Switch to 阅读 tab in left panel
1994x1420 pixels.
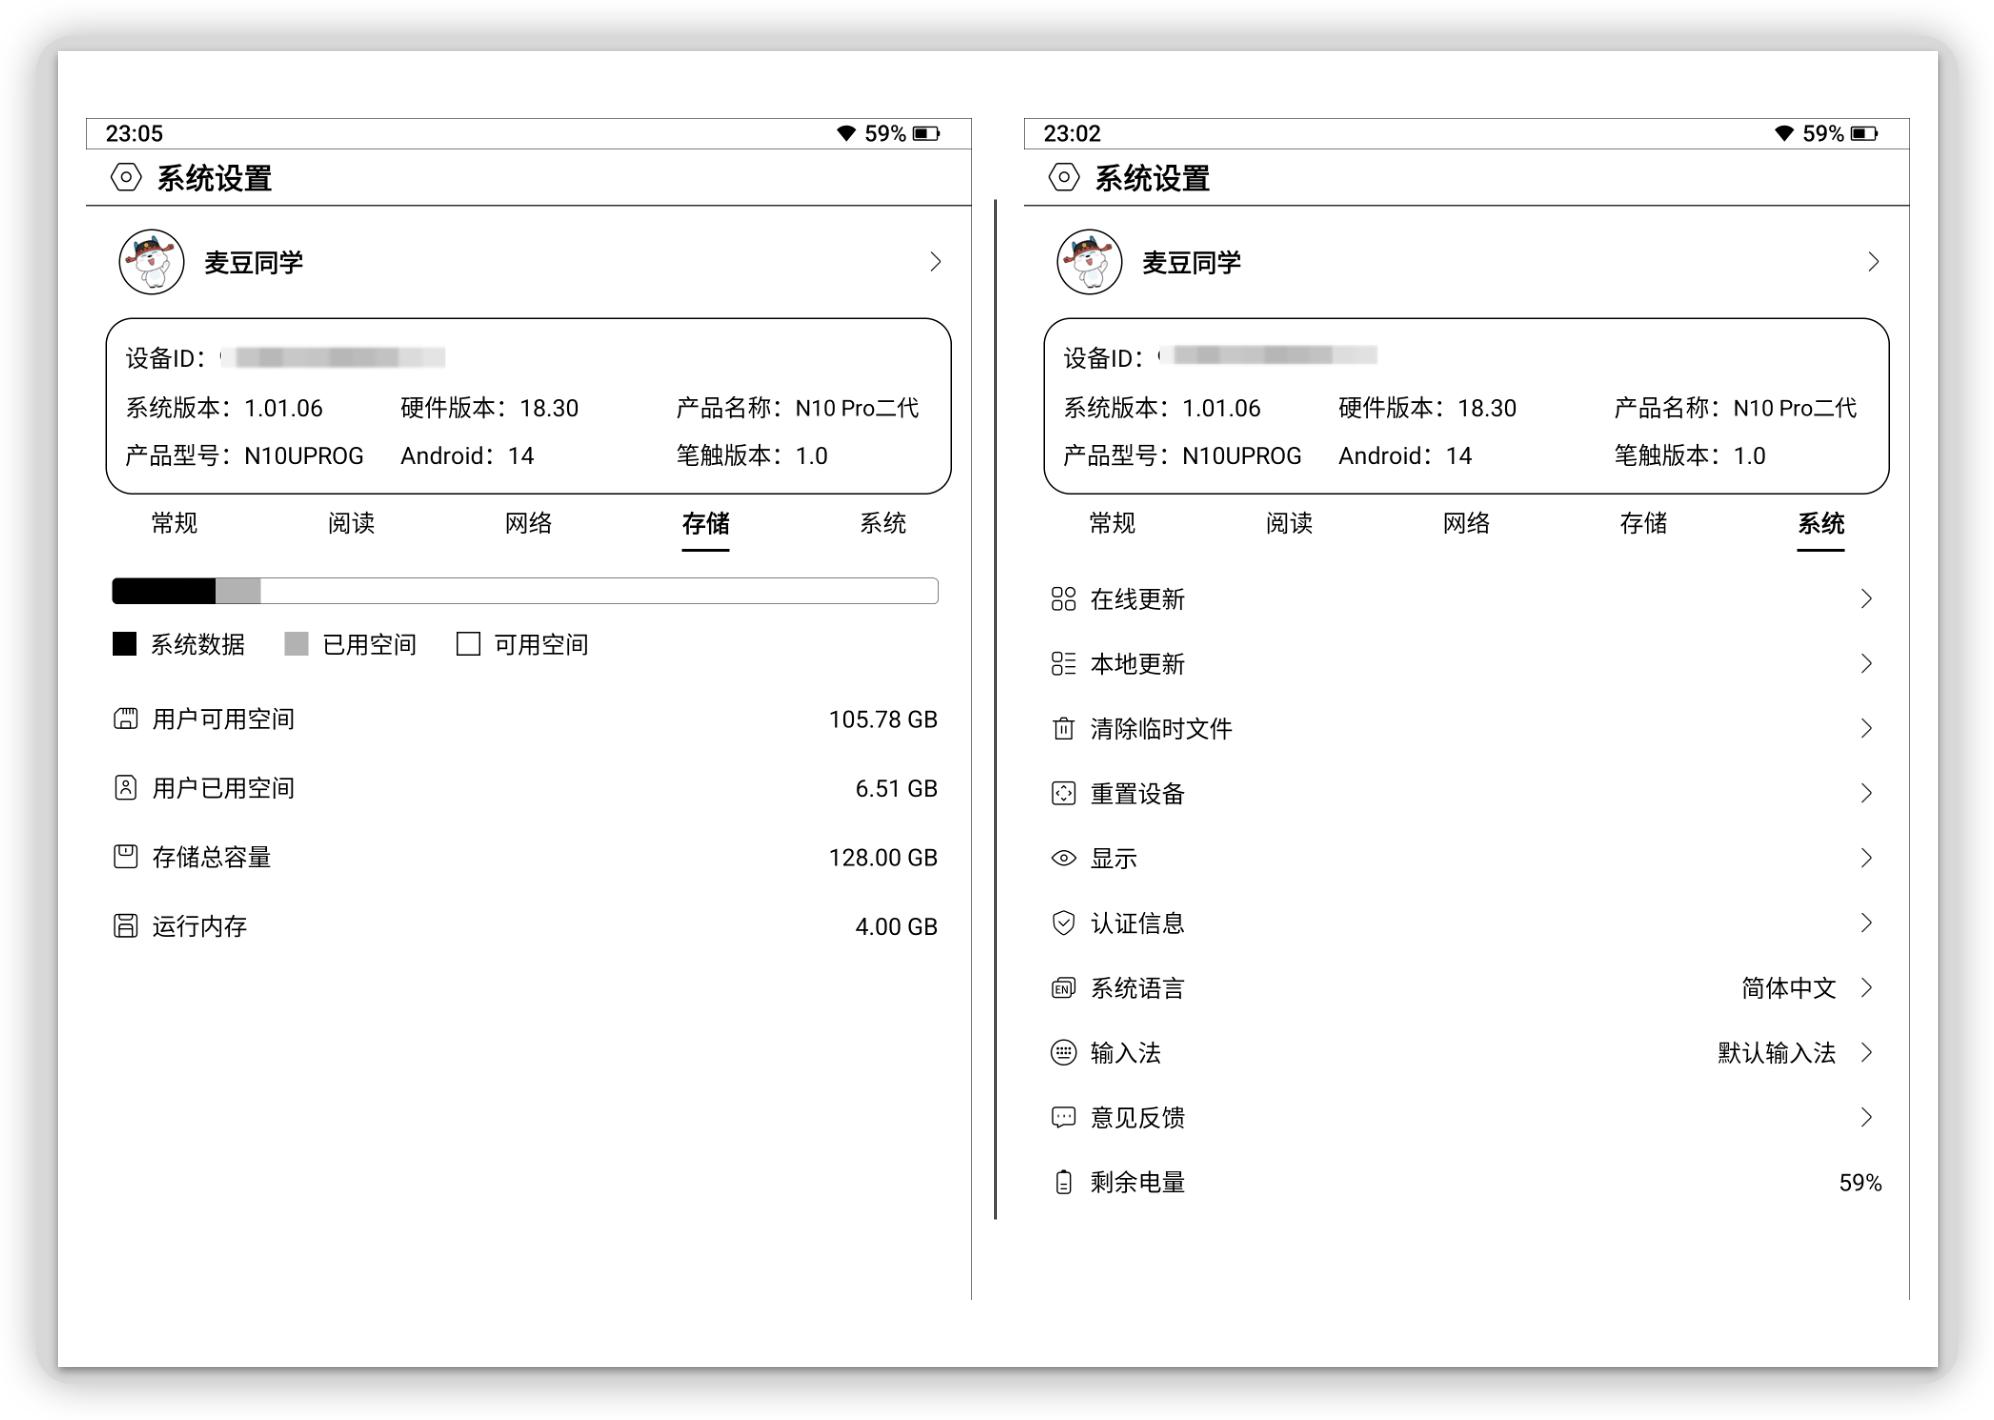tap(351, 523)
